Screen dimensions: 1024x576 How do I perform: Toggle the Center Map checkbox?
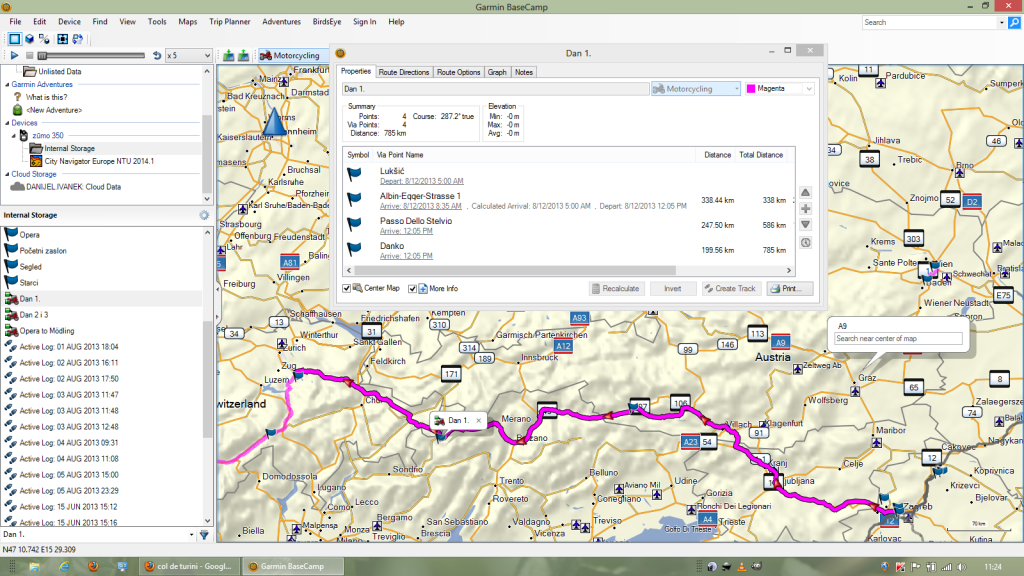click(x=347, y=289)
